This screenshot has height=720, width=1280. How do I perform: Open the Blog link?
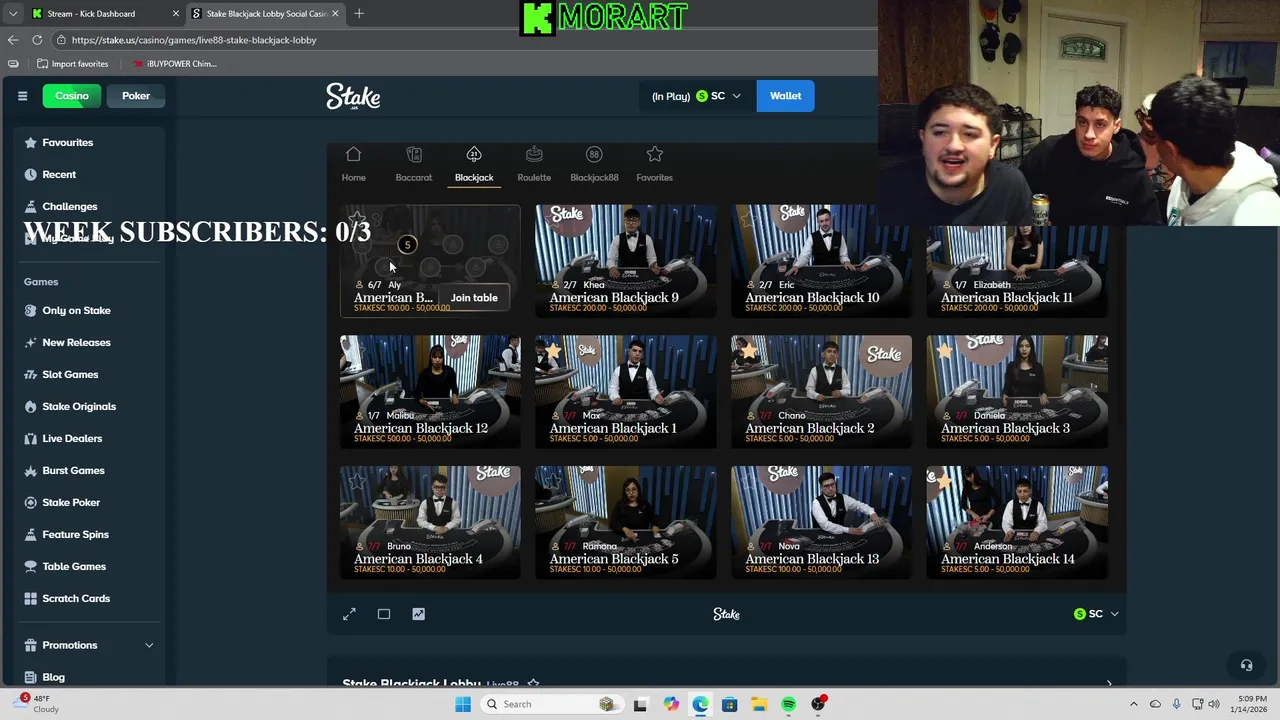pyautogui.click(x=53, y=677)
